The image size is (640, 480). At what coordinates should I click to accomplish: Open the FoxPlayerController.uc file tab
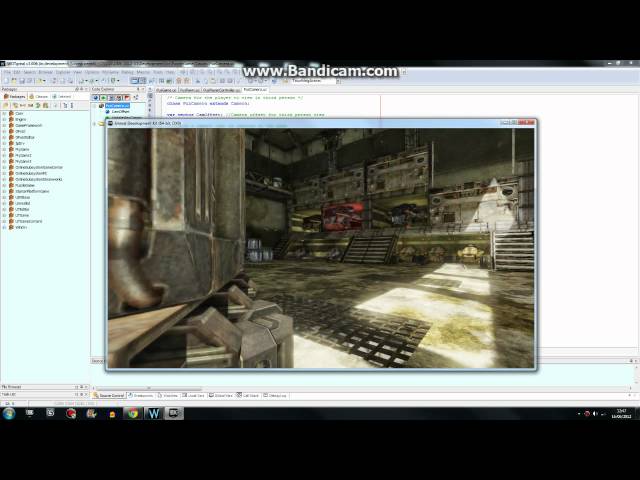pos(221,90)
